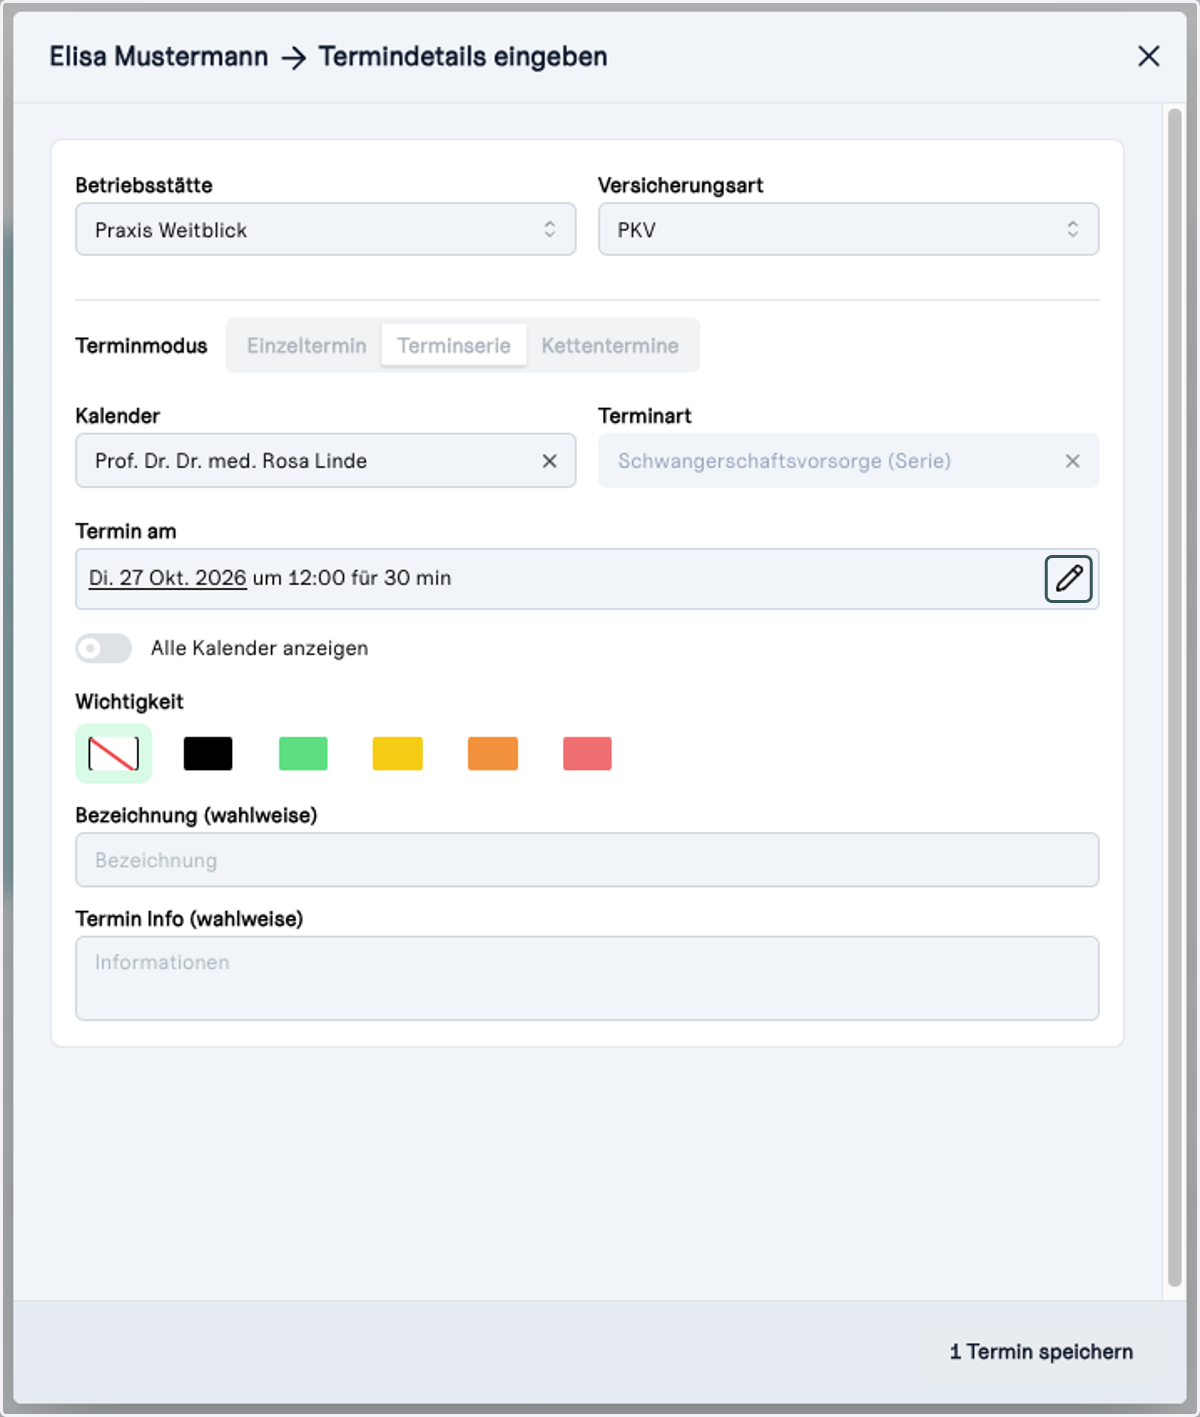This screenshot has height=1417, width=1200.
Task: Choose the green importance swatch
Action: [x=303, y=753]
